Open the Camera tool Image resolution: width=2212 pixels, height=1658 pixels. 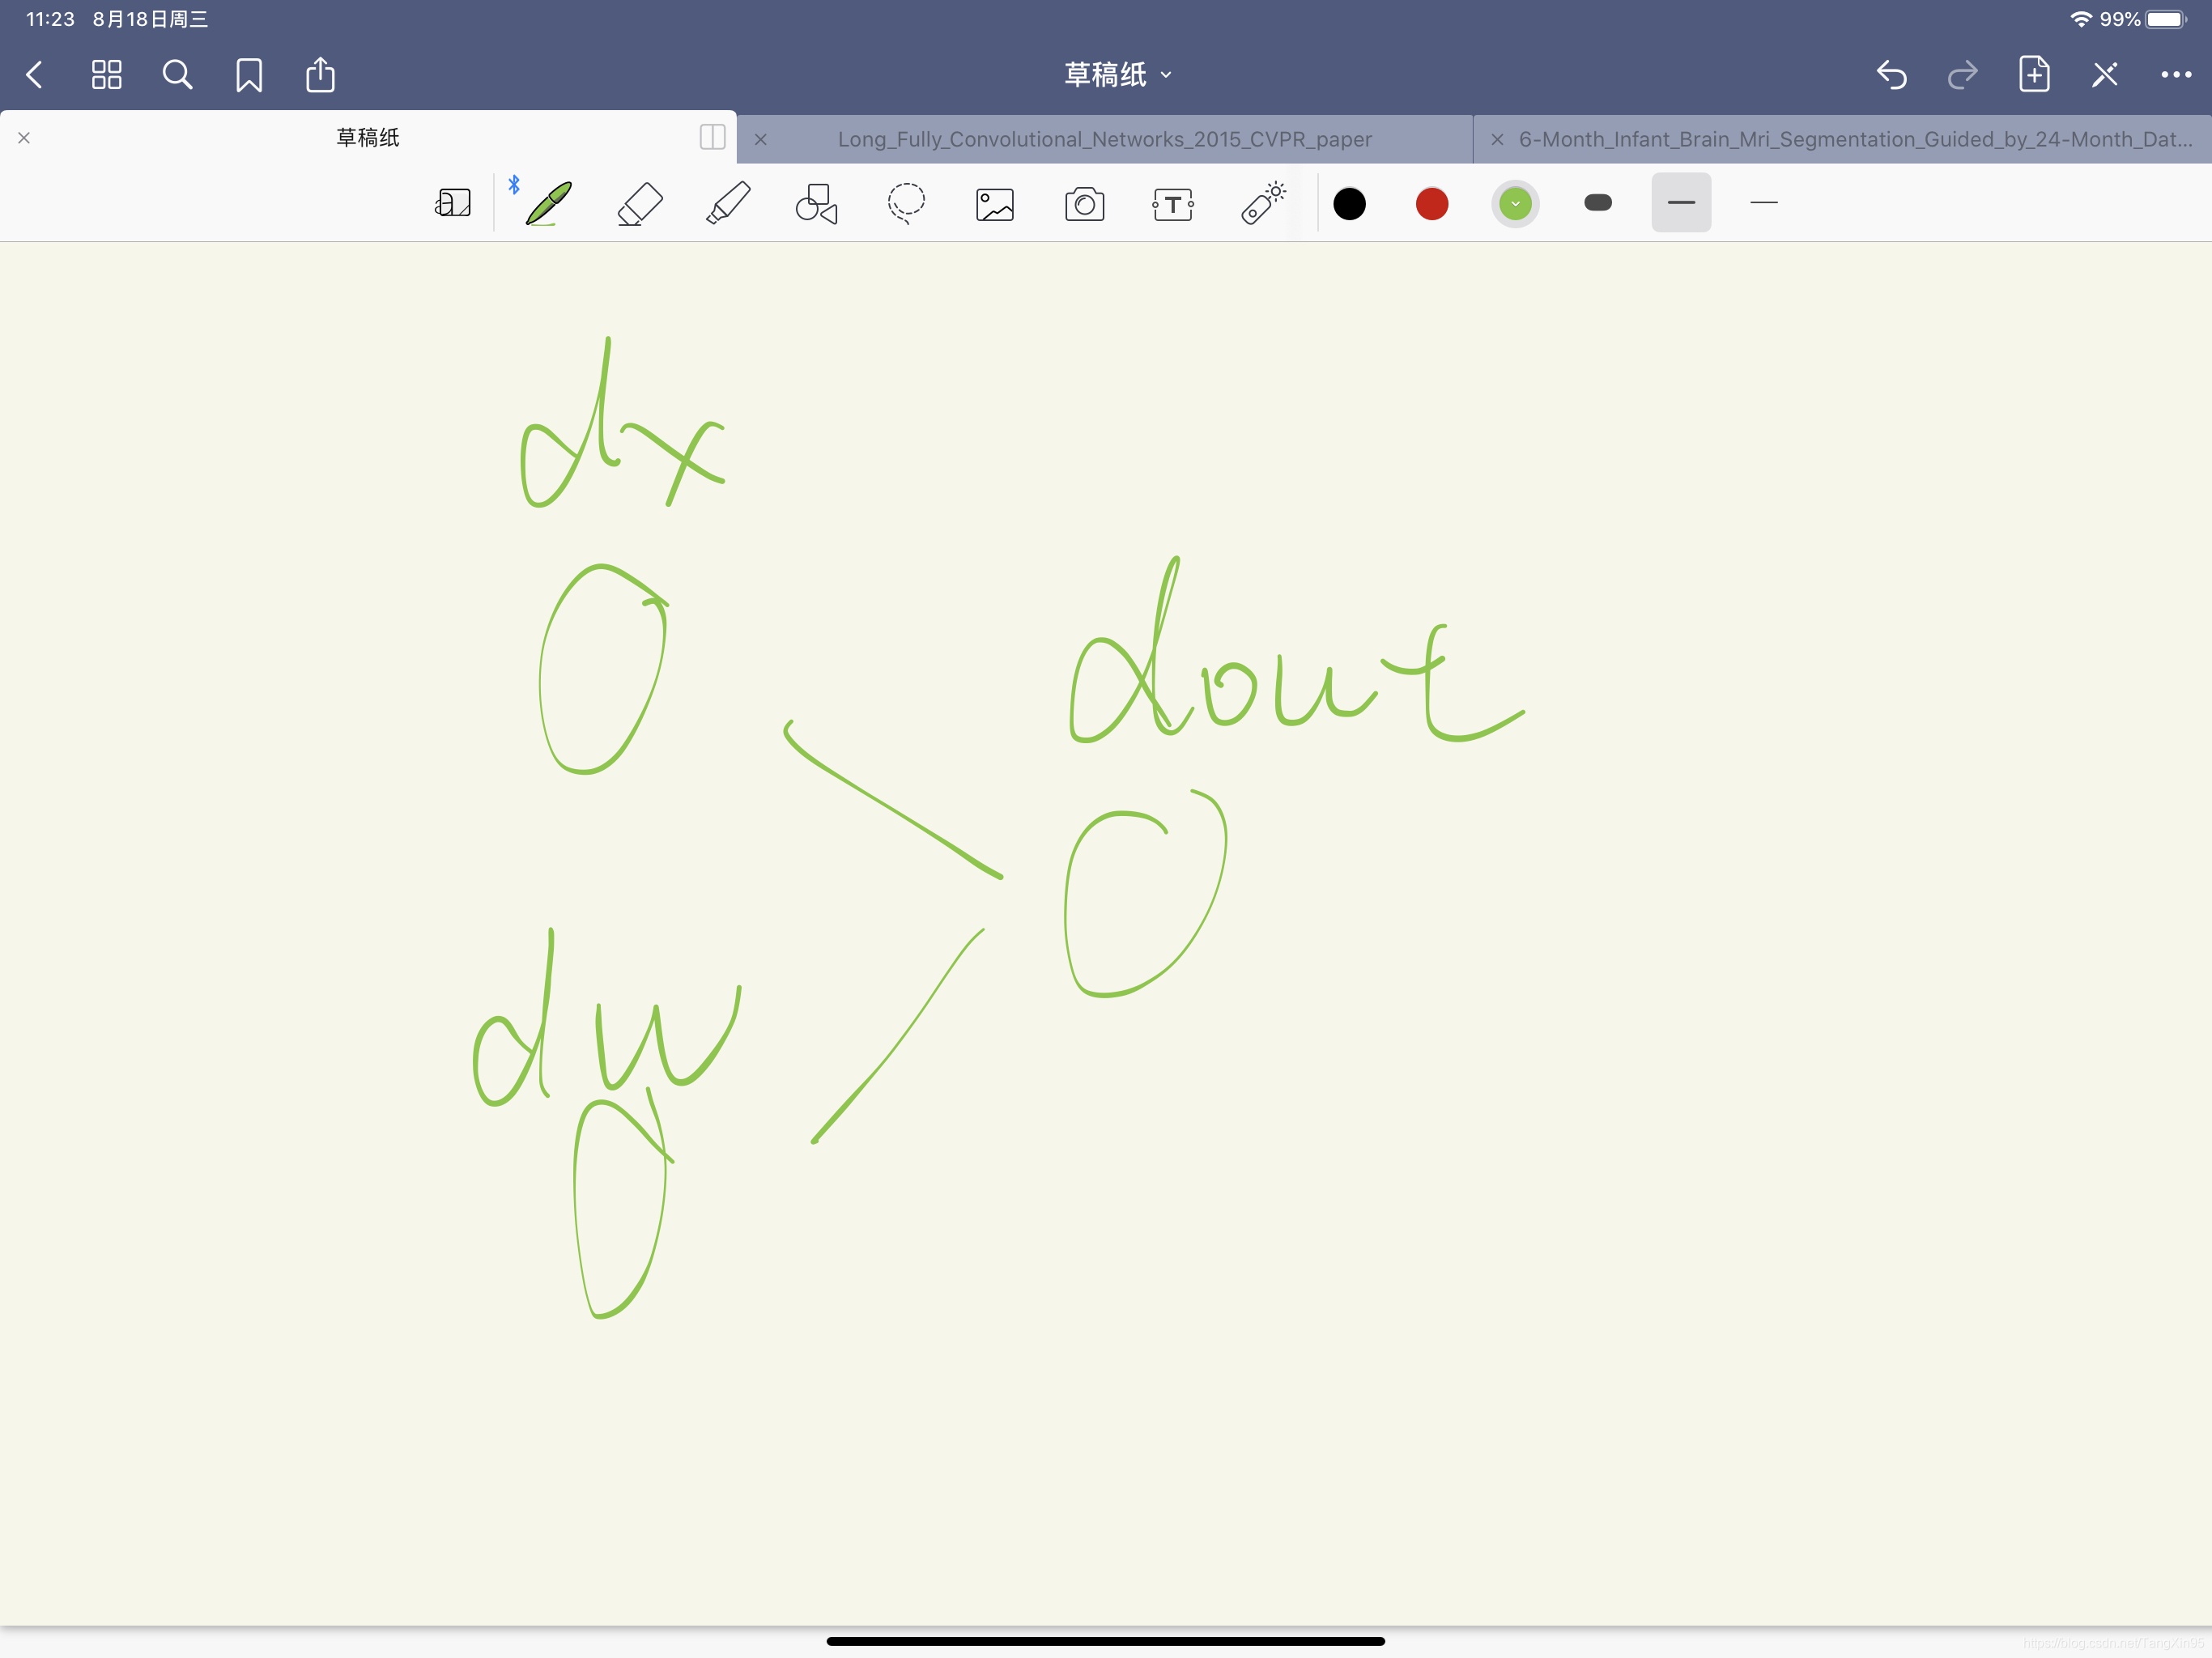[1084, 204]
